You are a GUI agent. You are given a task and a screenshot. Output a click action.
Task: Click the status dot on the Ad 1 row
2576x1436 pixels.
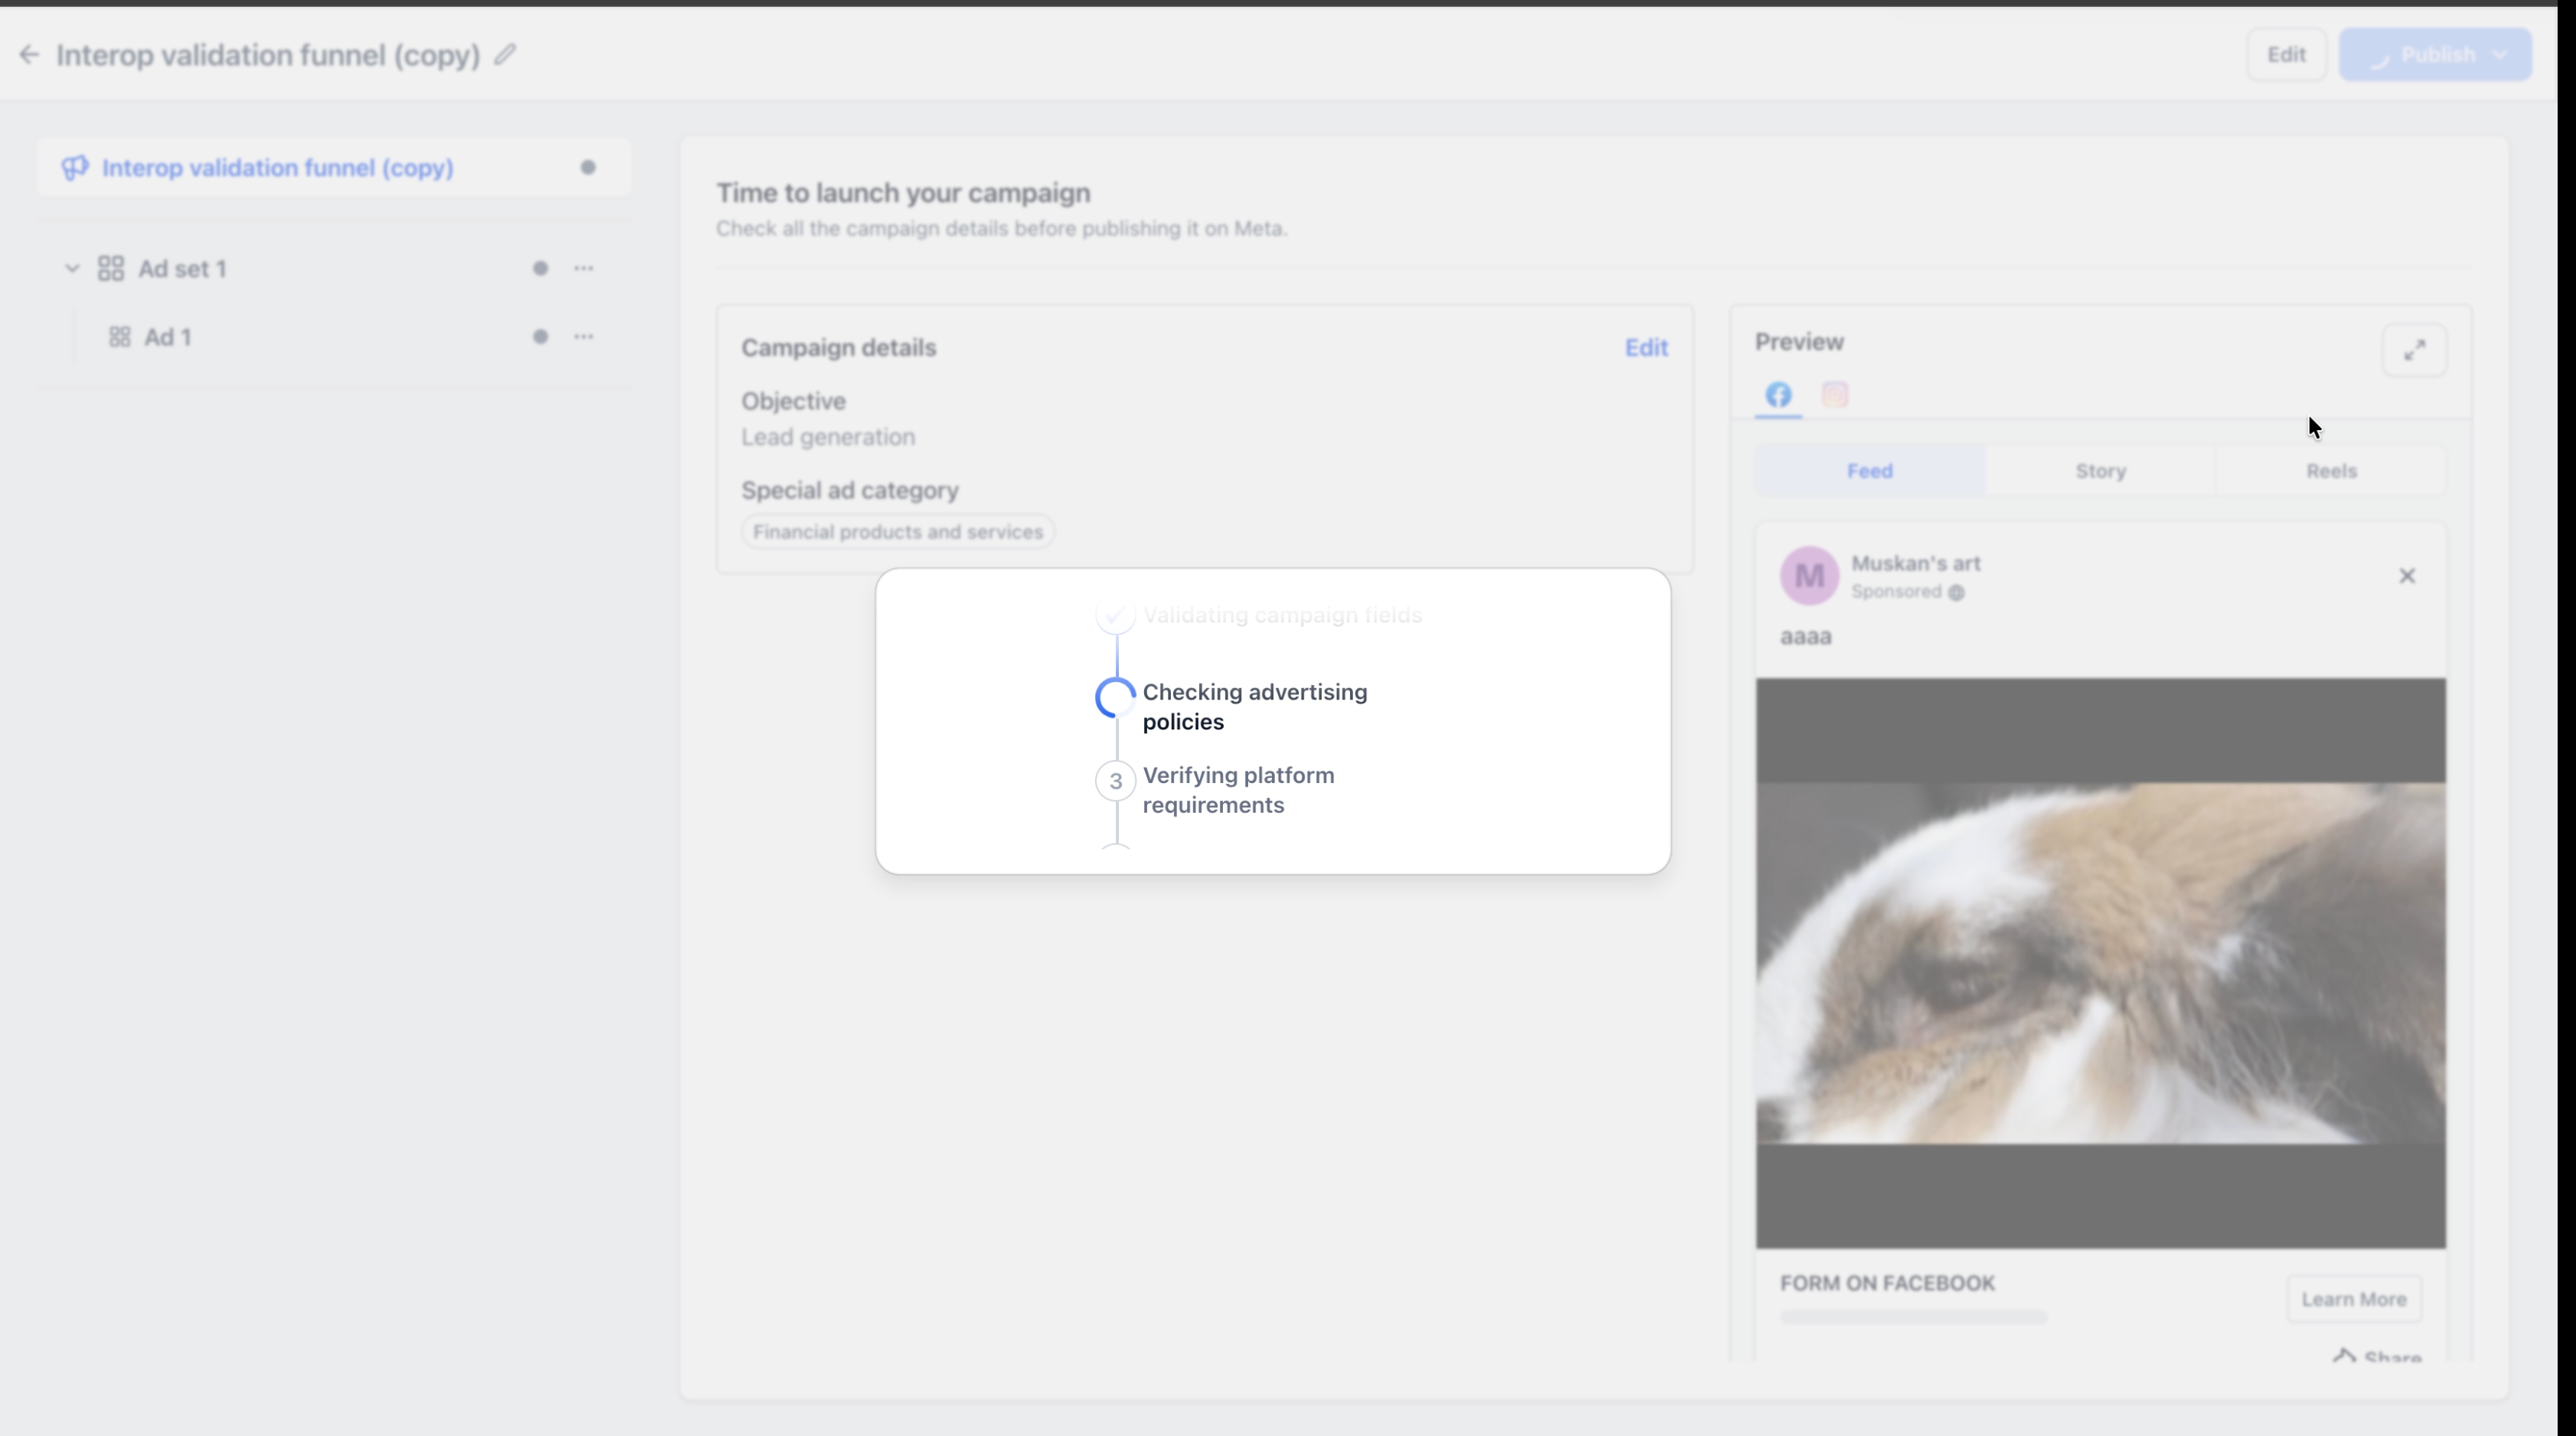point(540,337)
